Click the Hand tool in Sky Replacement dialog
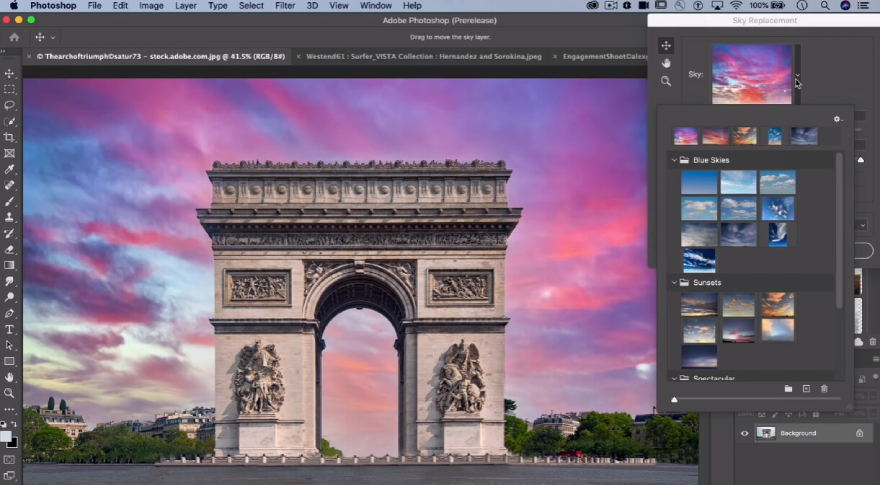This screenshot has height=485, width=880. click(x=666, y=63)
